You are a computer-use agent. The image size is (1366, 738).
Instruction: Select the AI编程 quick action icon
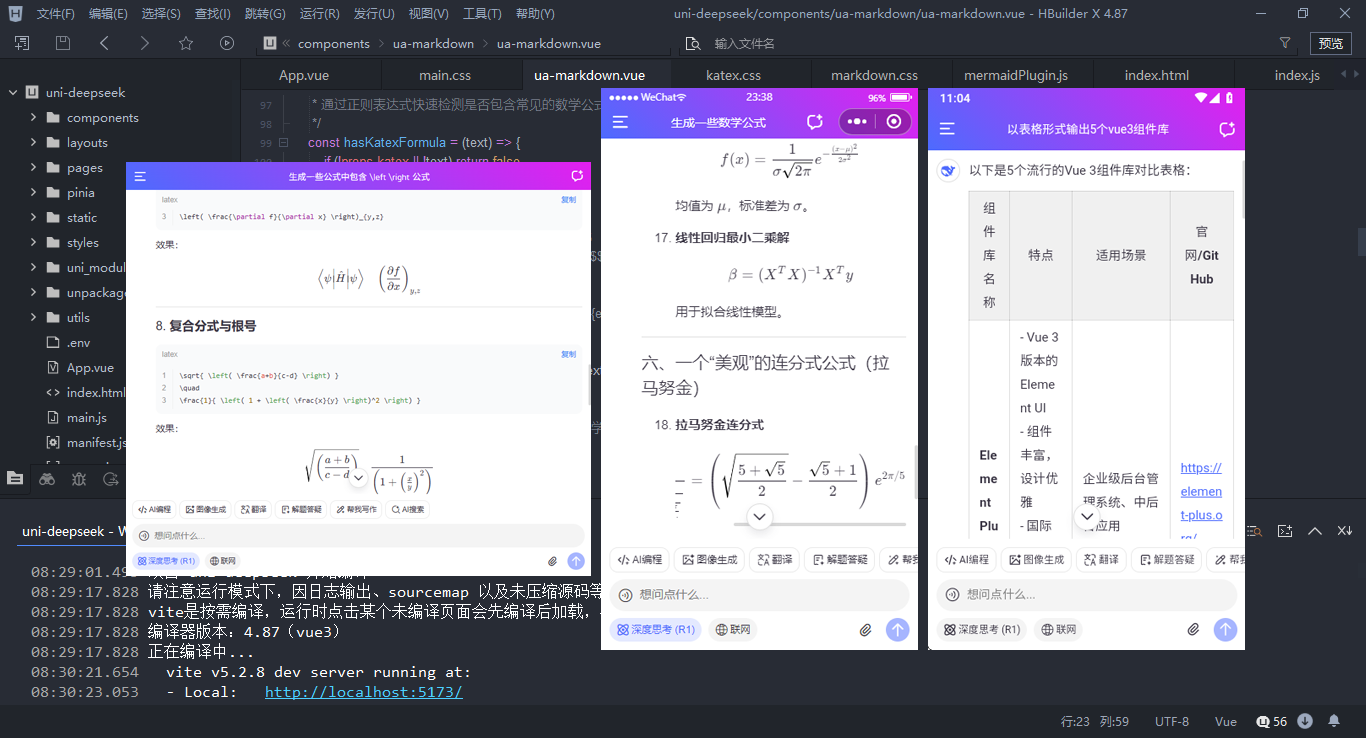click(155, 509)
